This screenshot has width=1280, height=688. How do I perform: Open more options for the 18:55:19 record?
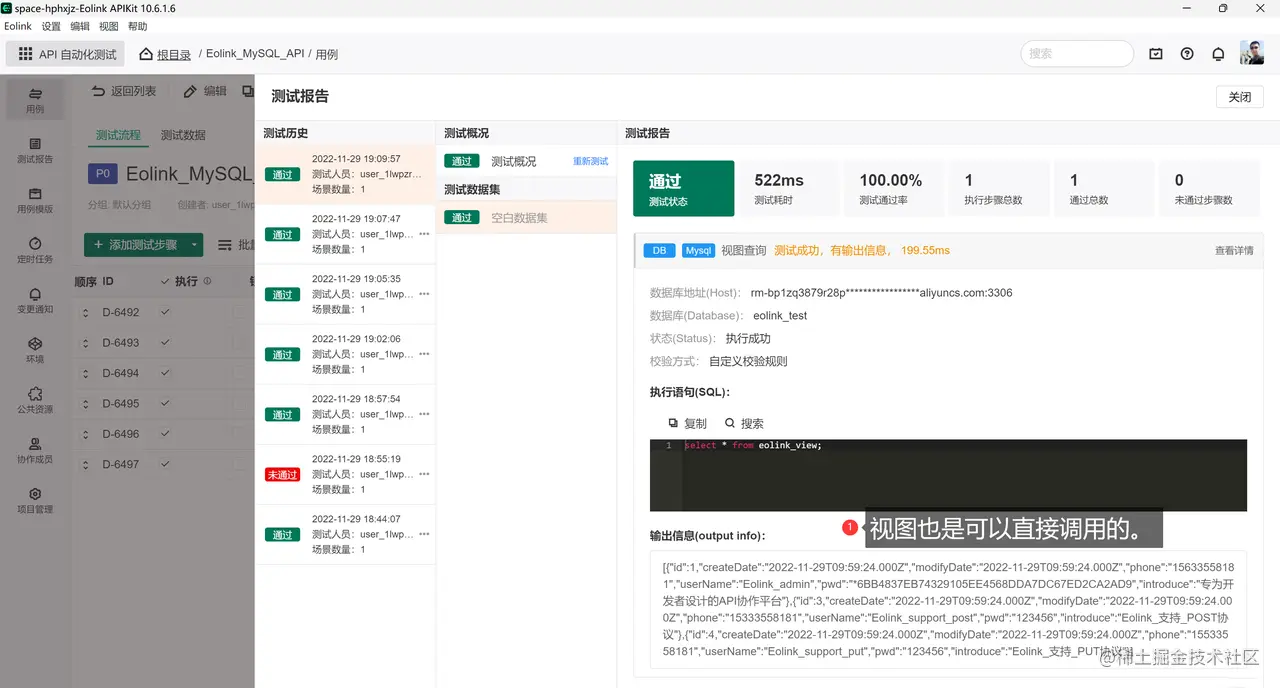[x=424, y=474]
